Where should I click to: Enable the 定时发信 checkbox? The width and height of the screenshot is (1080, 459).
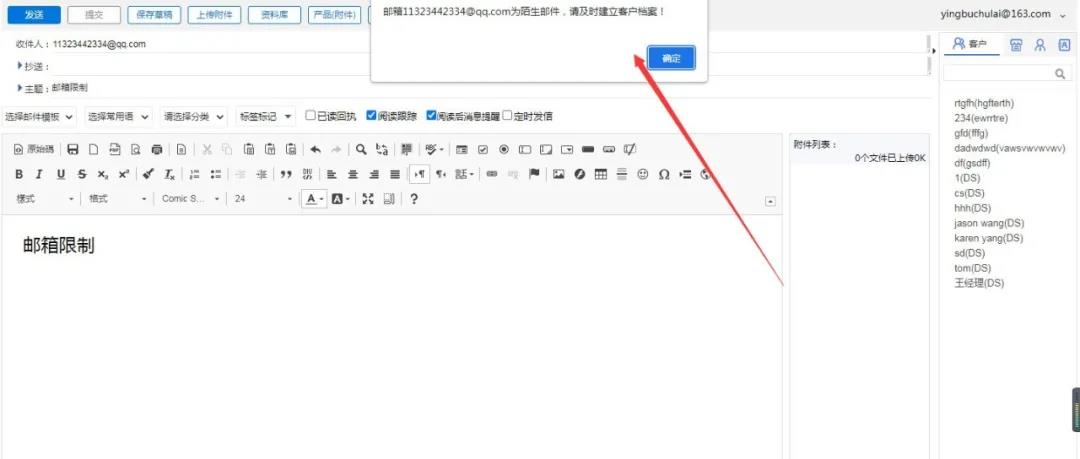pyautogui.click(x=508, y=116)
